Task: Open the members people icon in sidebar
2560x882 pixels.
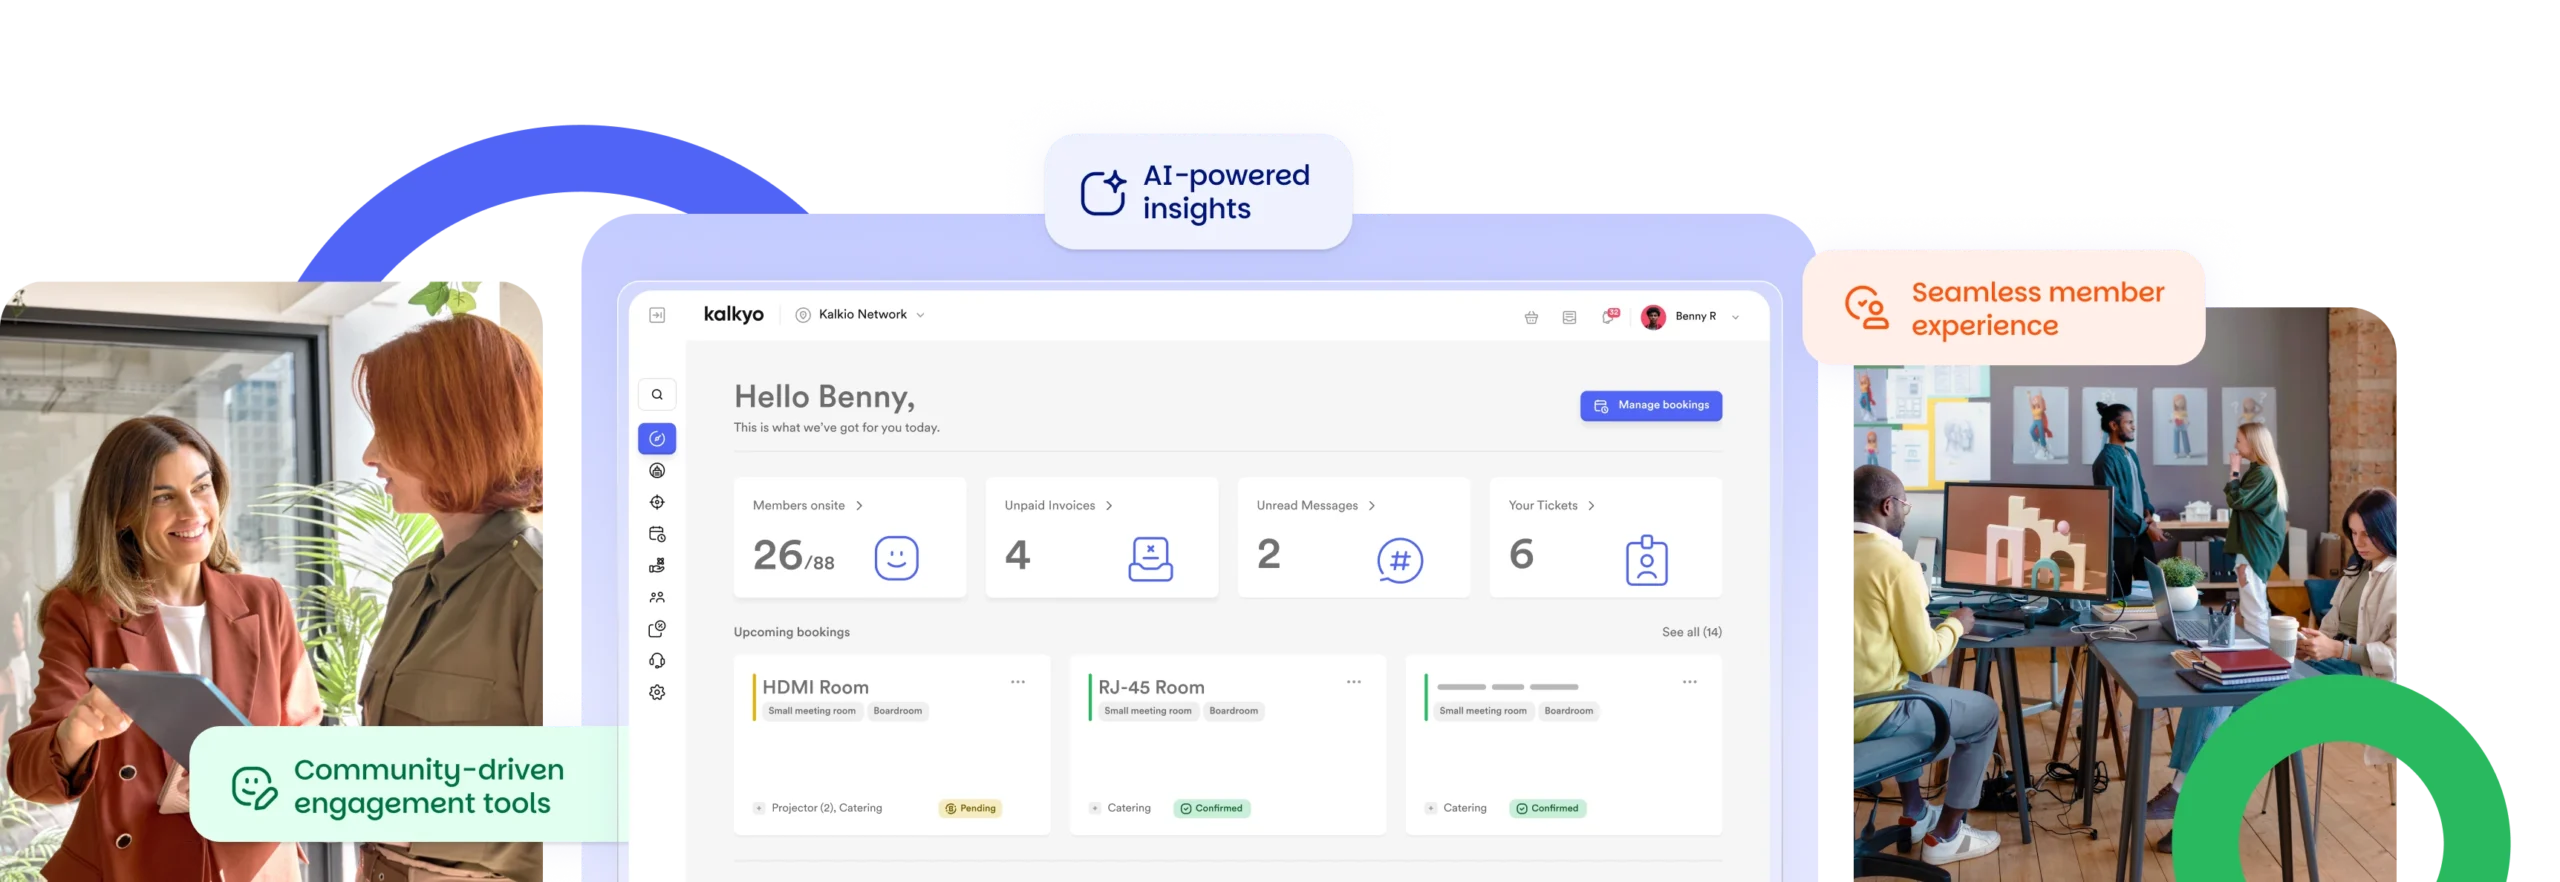Action: coord(657,597)
